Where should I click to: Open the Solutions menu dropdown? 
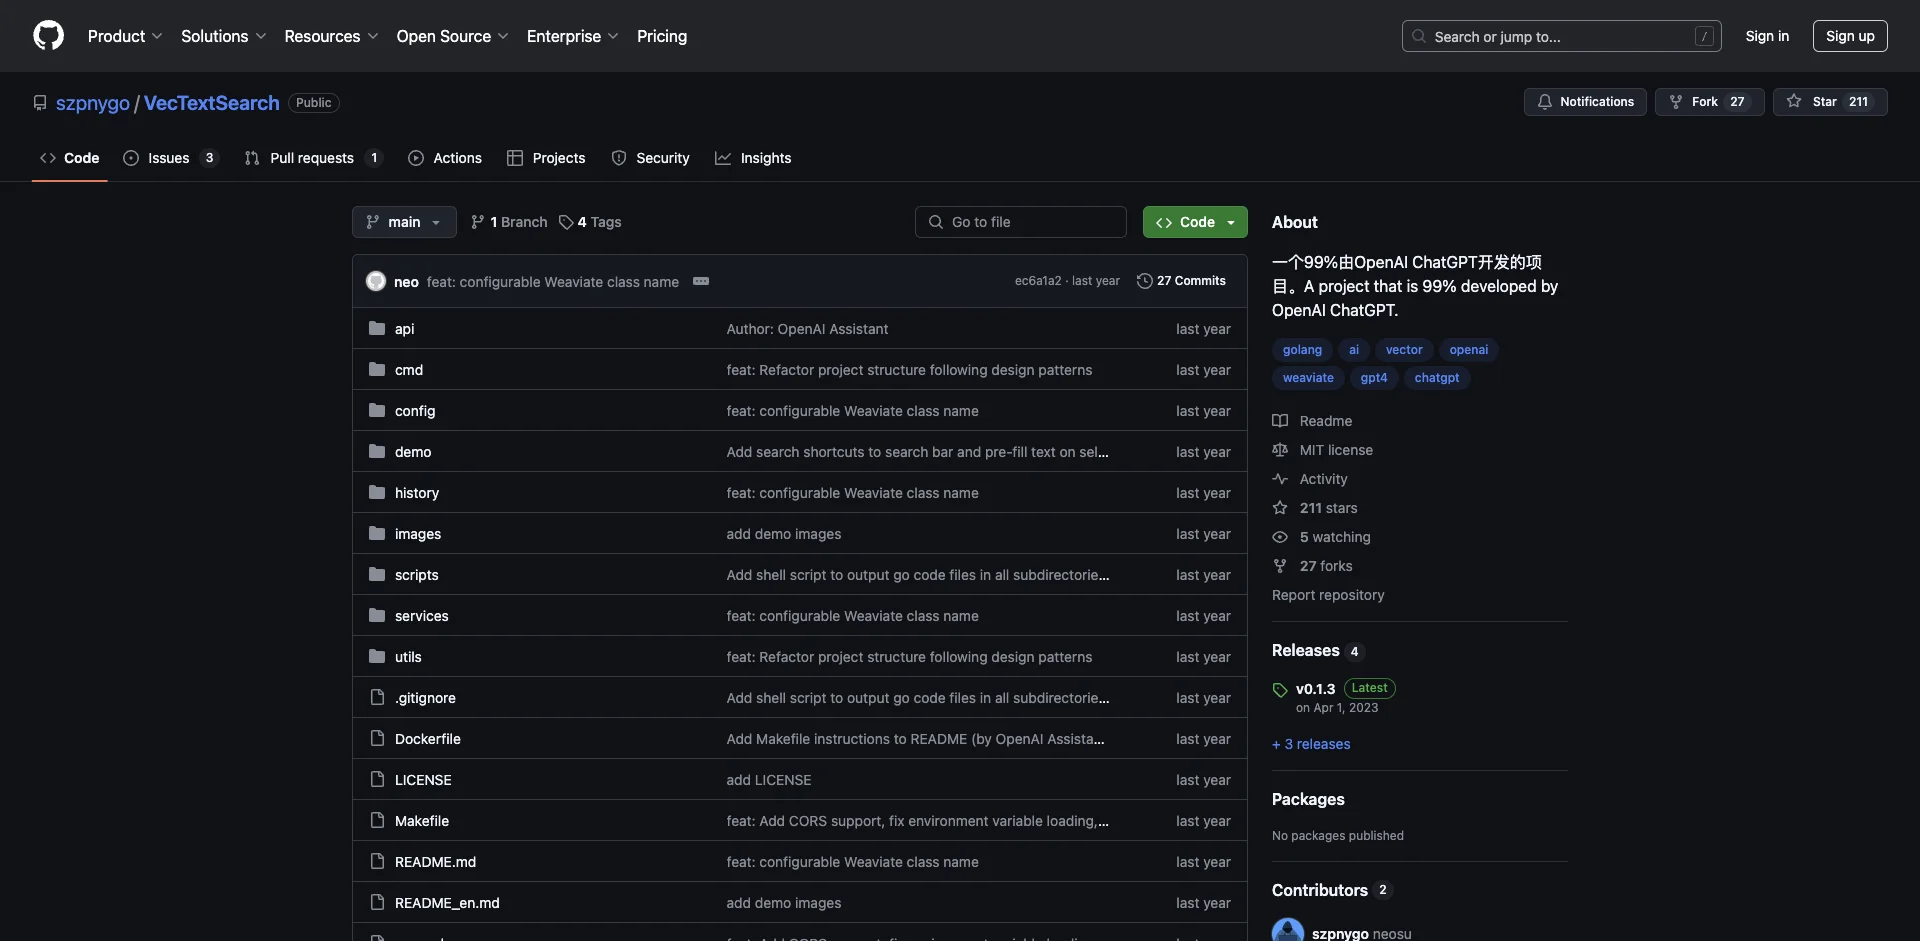click(224, 36)
